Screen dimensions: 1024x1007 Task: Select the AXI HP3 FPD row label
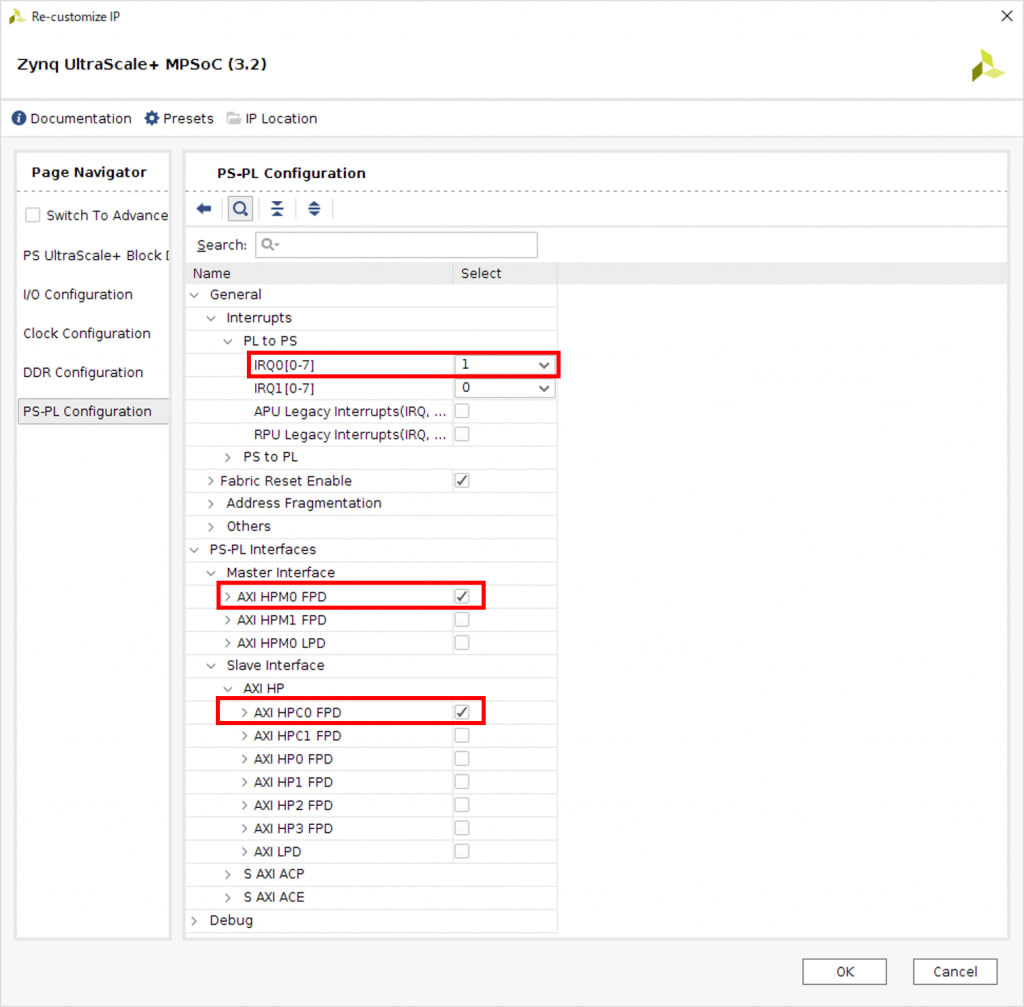293,828
